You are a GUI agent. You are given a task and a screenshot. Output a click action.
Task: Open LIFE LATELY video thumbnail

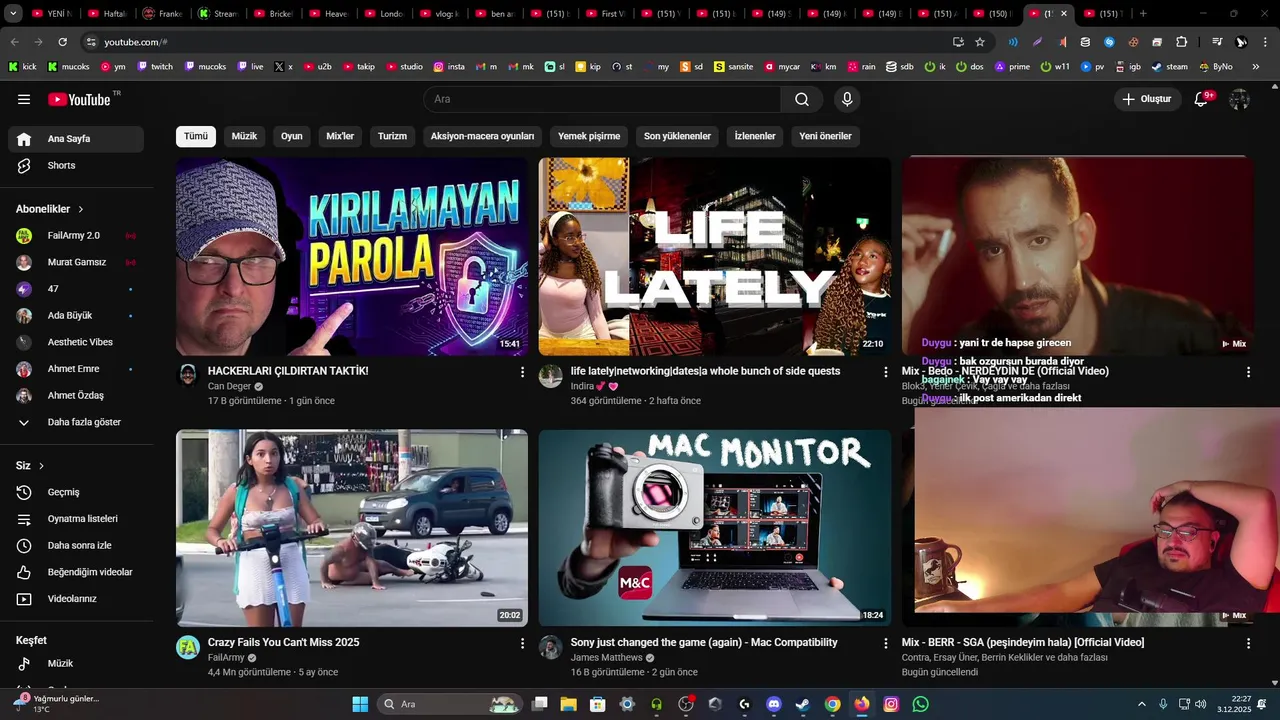(x=715, y=256)
